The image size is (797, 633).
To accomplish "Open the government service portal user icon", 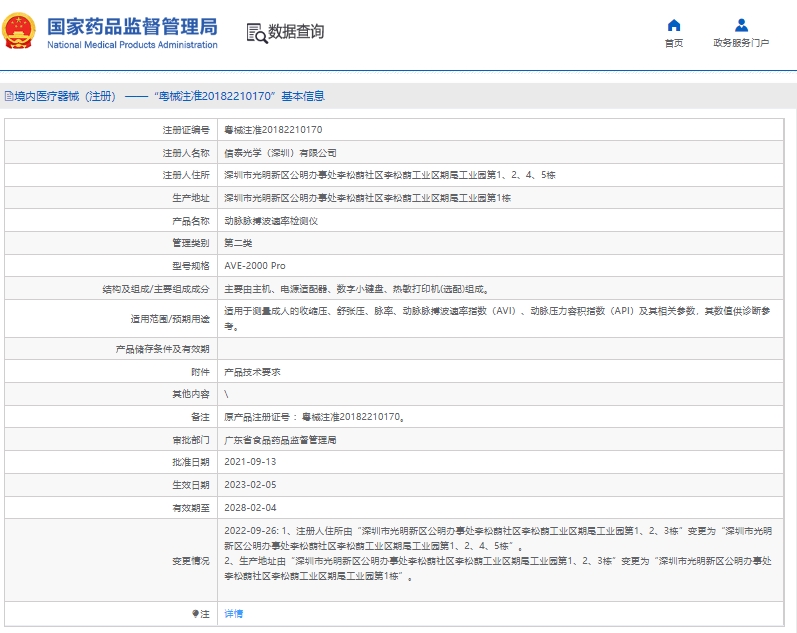I will tap(741, 25).
